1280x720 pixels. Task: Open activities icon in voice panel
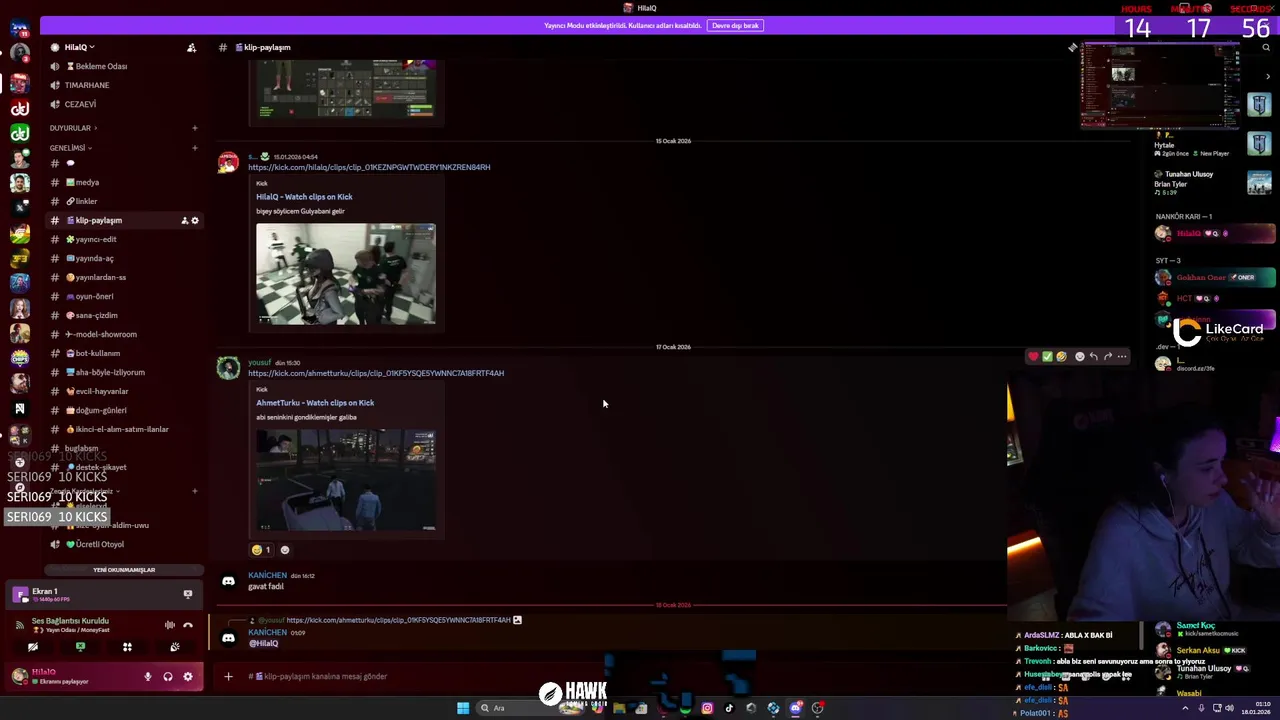127,647
